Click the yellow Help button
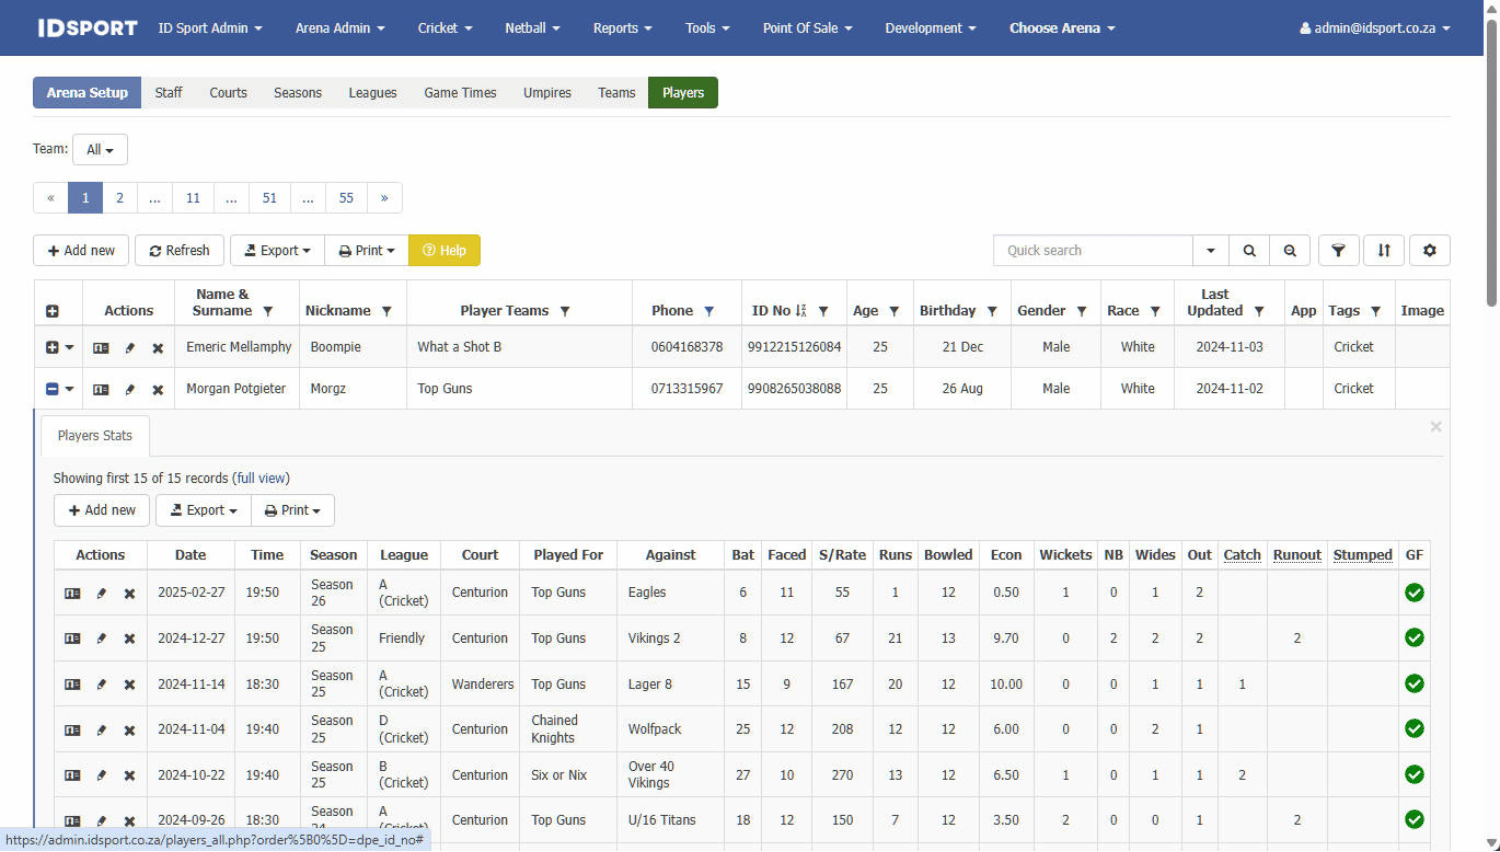 [444, 251]
